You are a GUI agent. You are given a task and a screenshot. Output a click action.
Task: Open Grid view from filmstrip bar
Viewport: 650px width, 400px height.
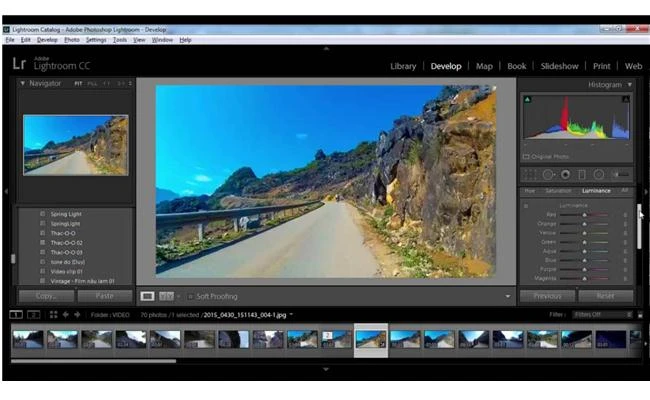[x=51, y=314]
